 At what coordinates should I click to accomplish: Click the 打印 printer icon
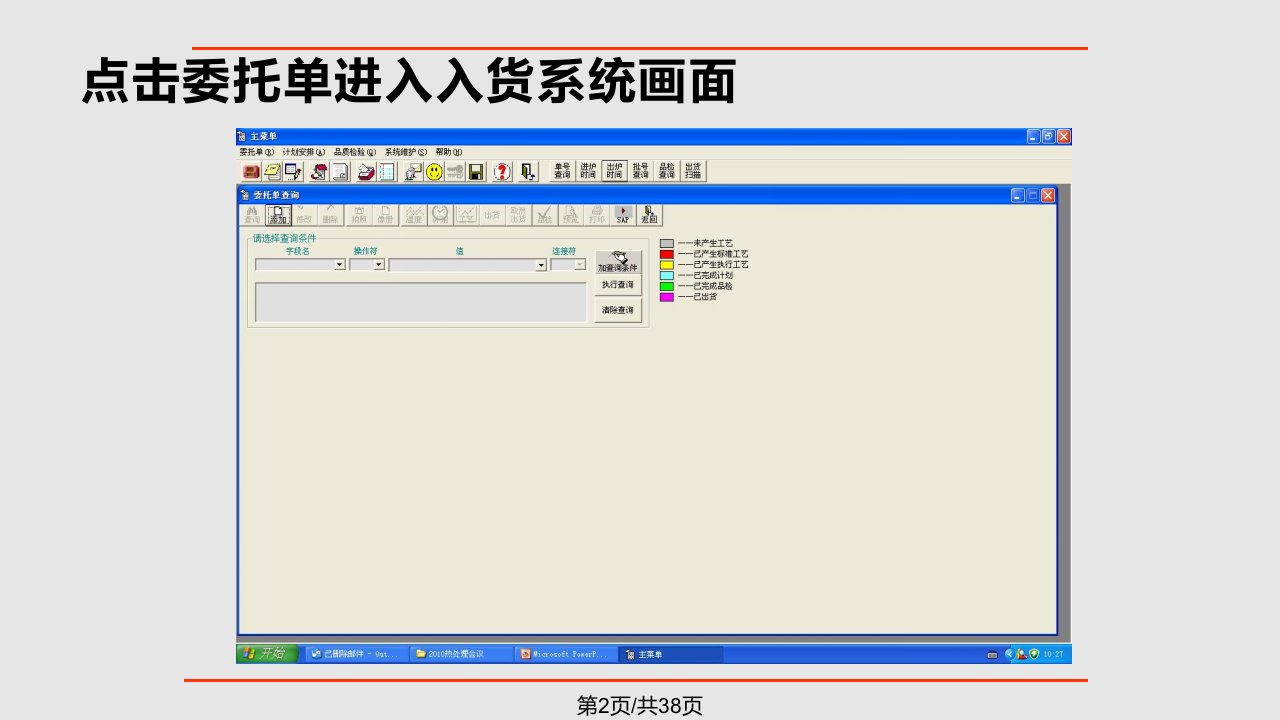[x=596, y=215]
